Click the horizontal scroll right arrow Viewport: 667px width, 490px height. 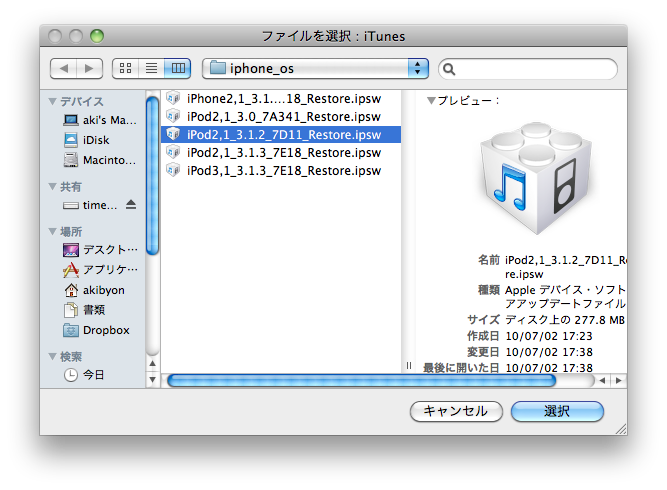(x=619, y=381)
